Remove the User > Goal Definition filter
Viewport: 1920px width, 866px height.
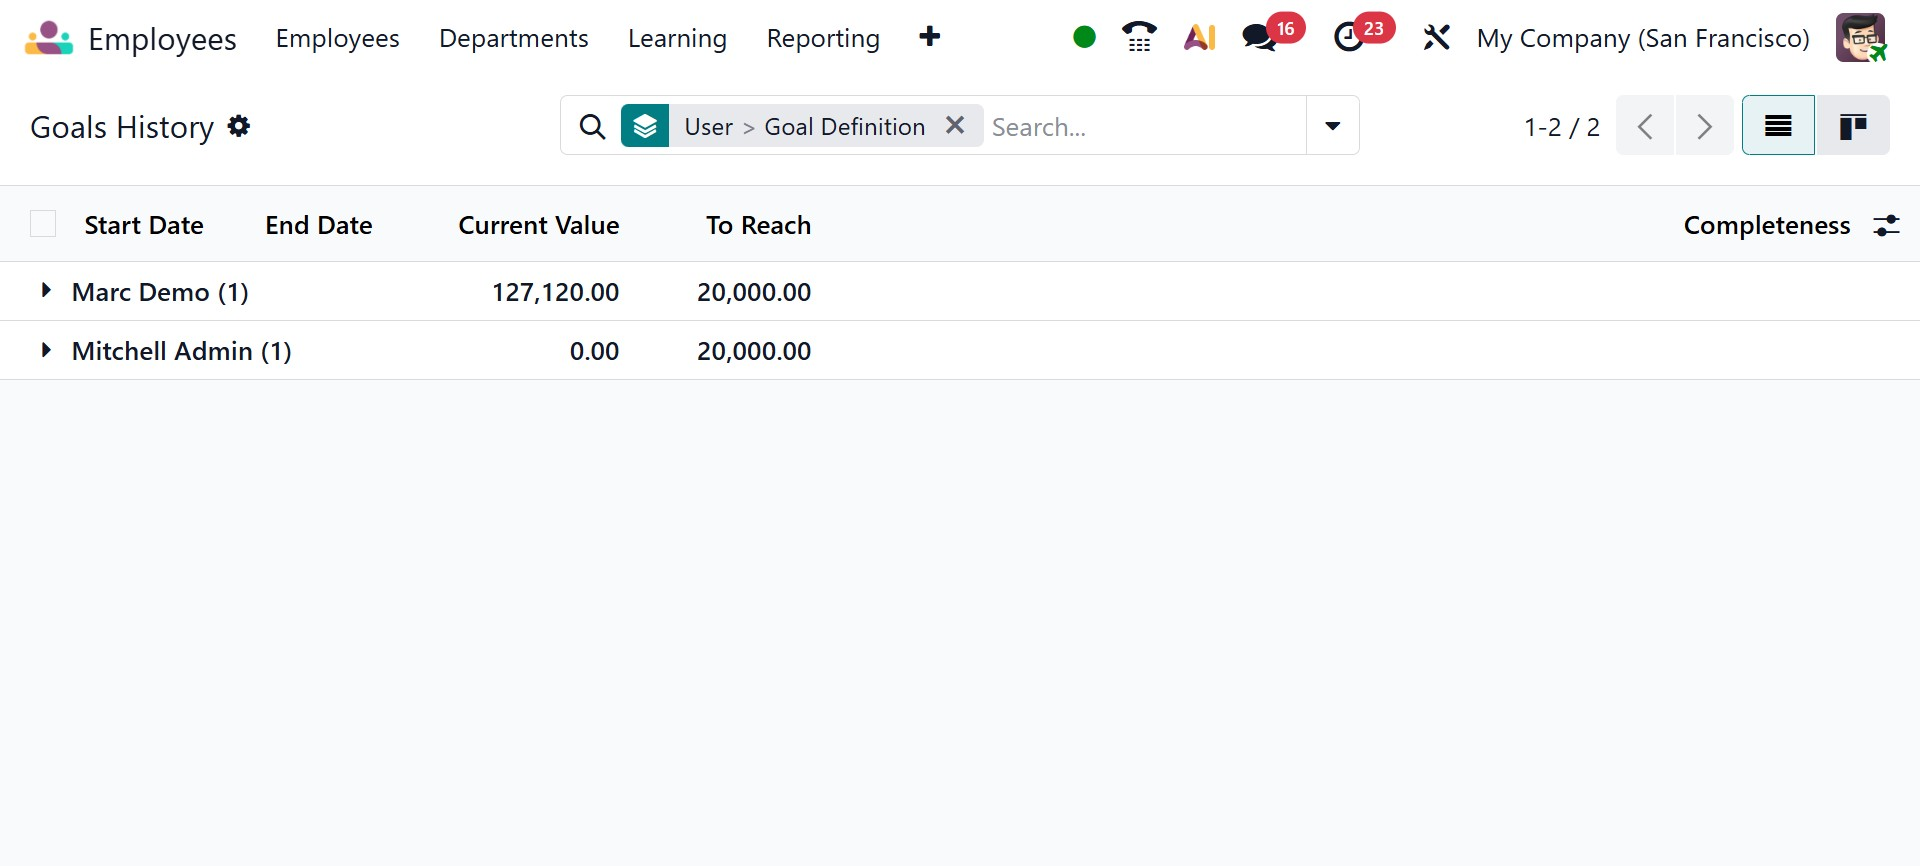coord(955,125)
